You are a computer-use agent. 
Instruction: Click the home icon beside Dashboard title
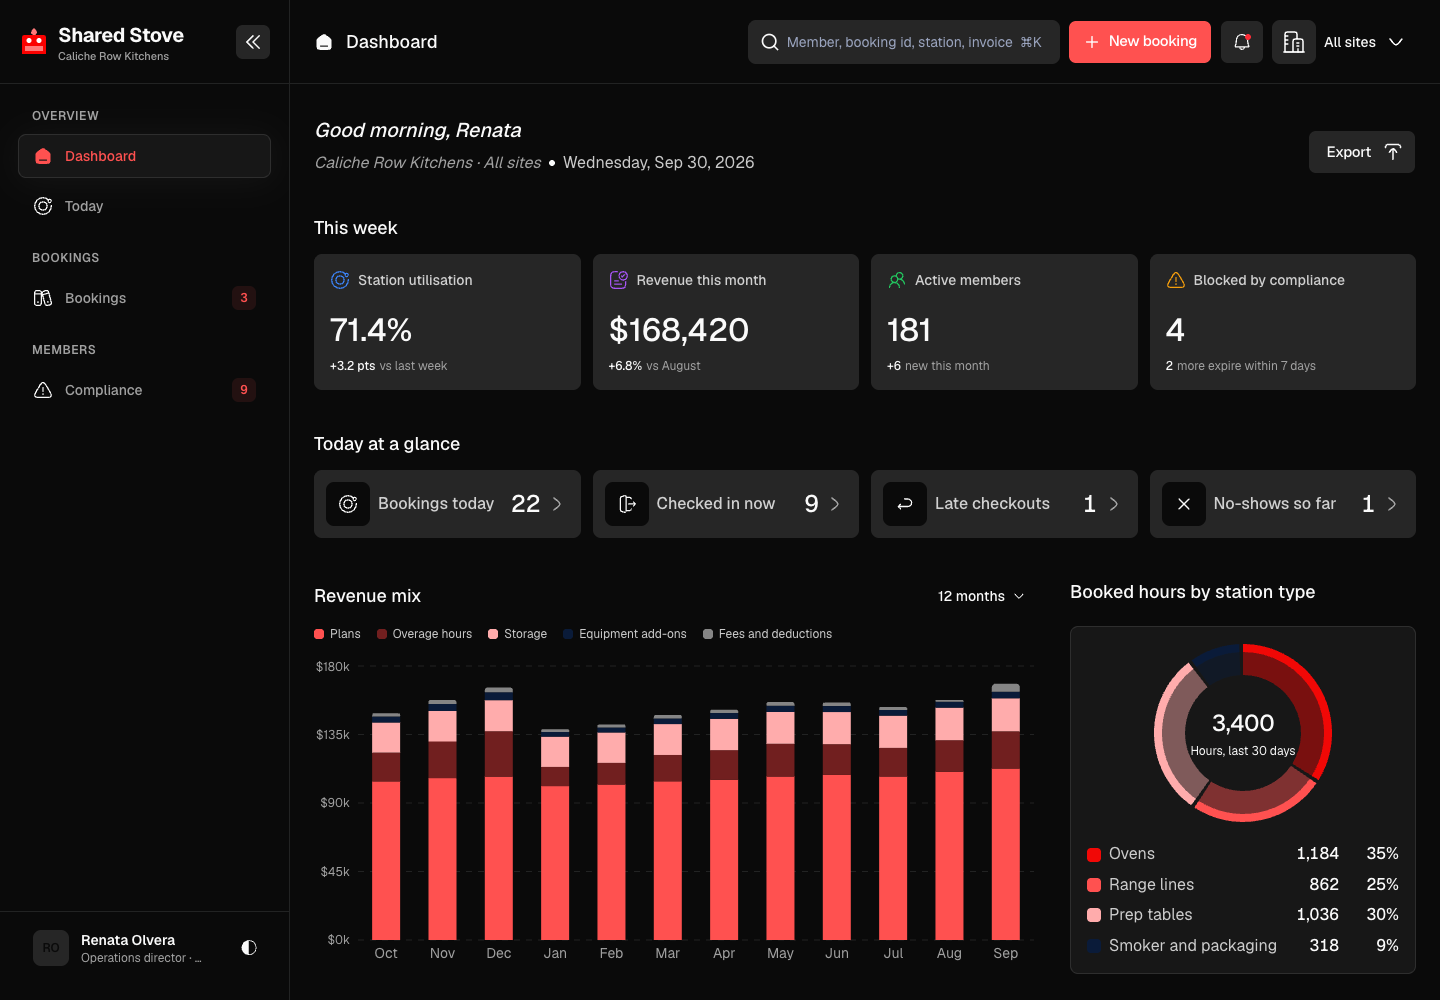(324, 42)
